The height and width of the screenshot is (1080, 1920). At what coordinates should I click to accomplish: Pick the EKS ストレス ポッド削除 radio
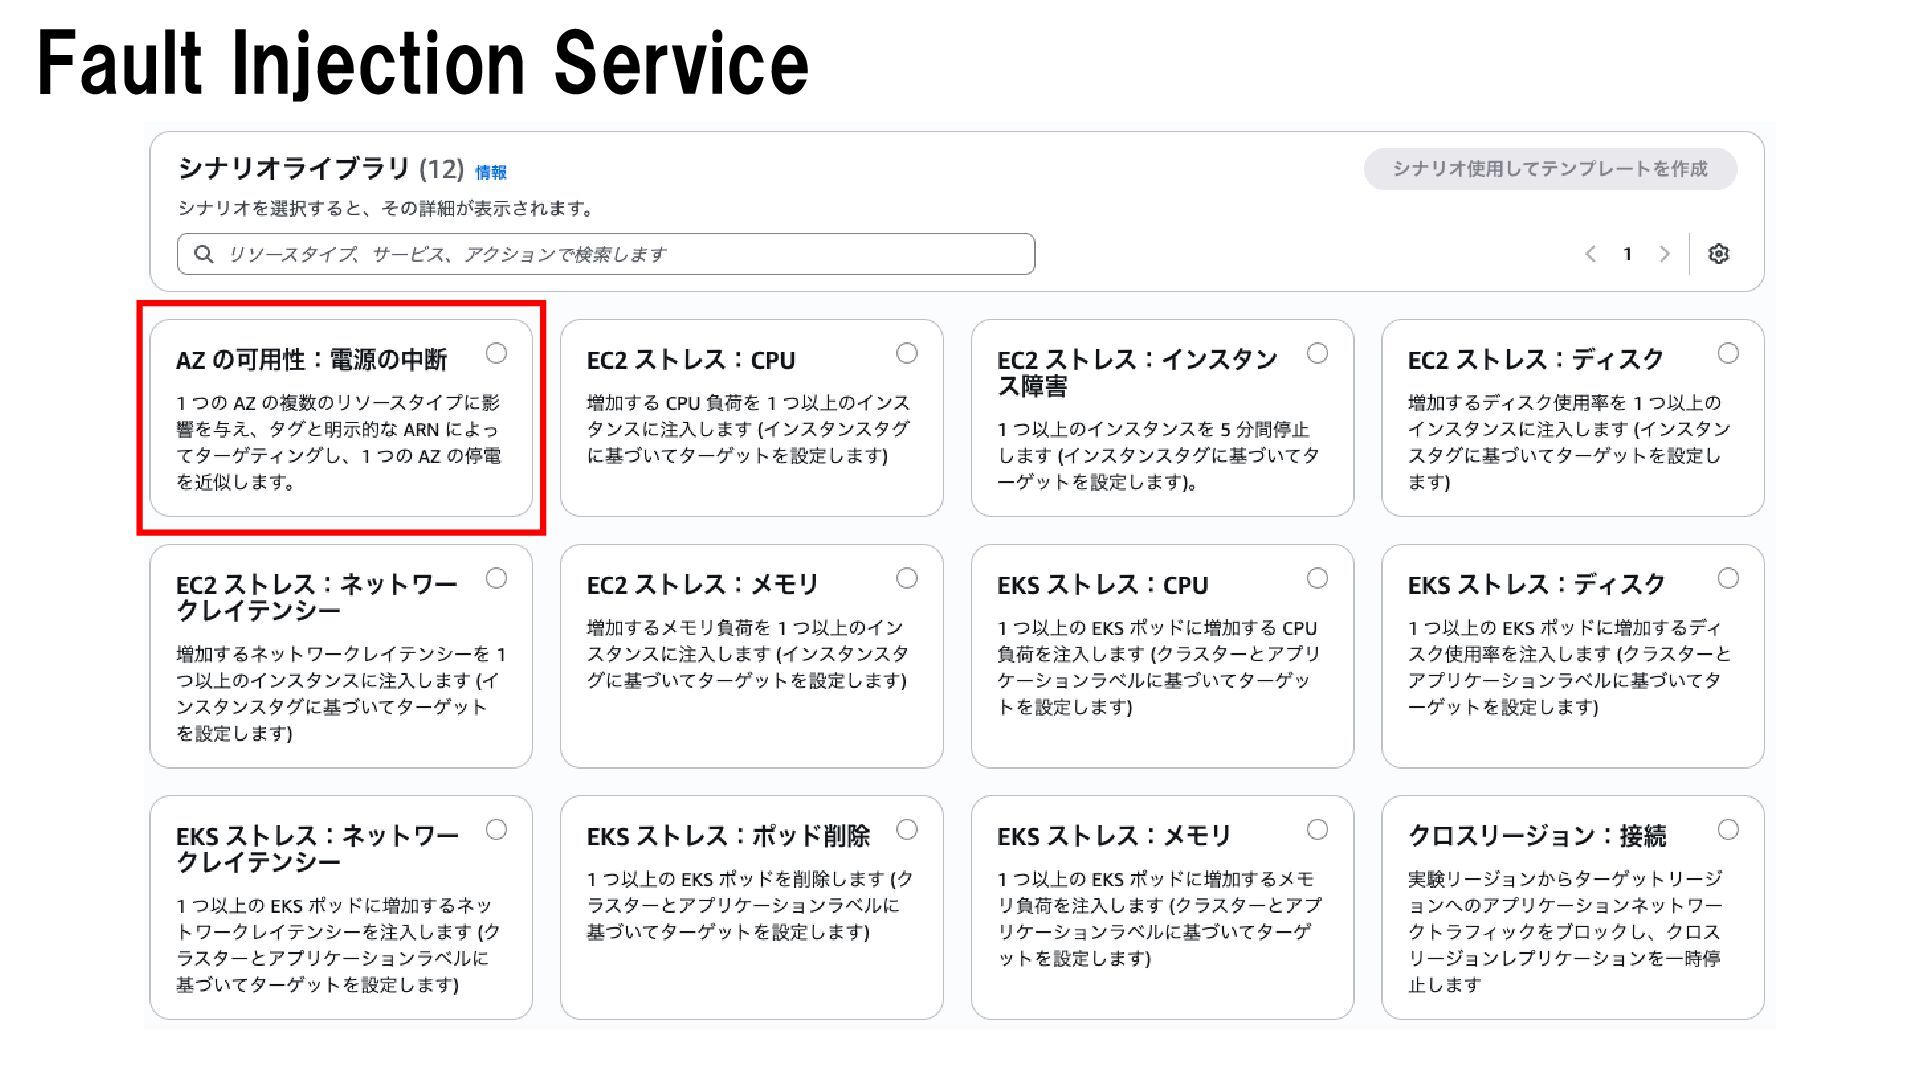(907, 829)
